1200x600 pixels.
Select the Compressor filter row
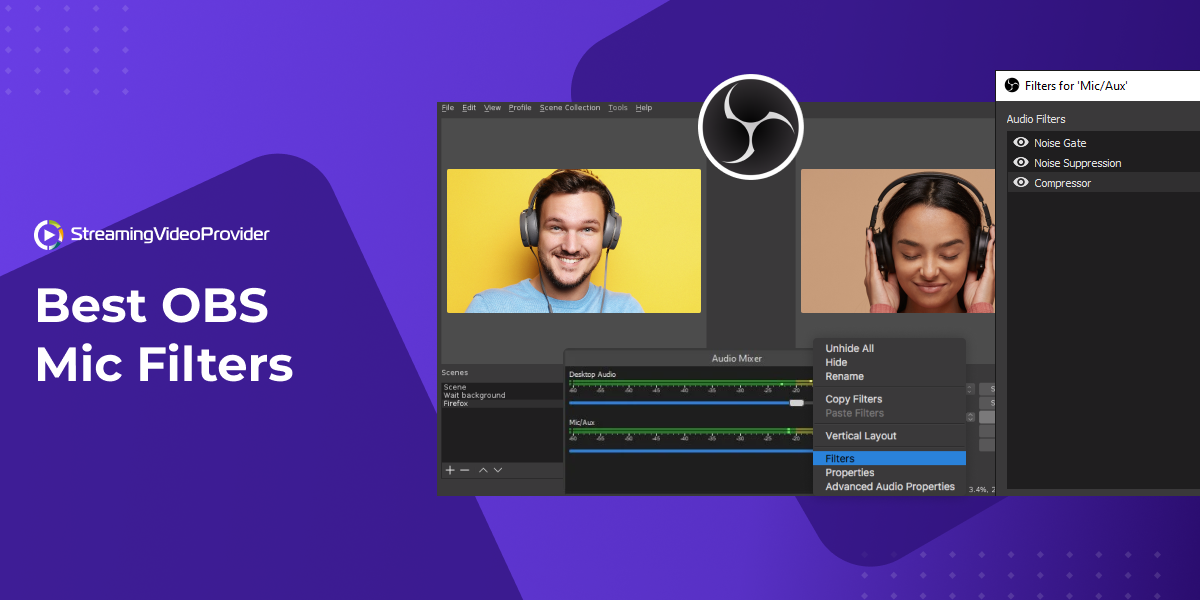[x=1103, y=183]
